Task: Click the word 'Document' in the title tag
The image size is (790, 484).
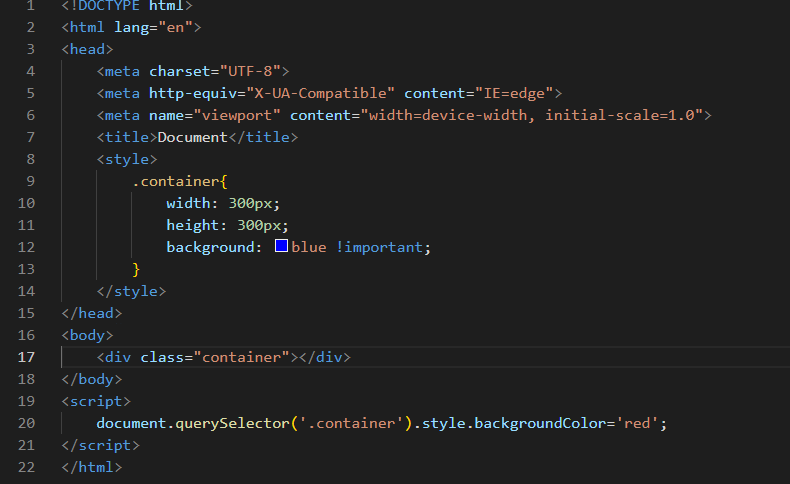Action: click(x=192, y=137)
